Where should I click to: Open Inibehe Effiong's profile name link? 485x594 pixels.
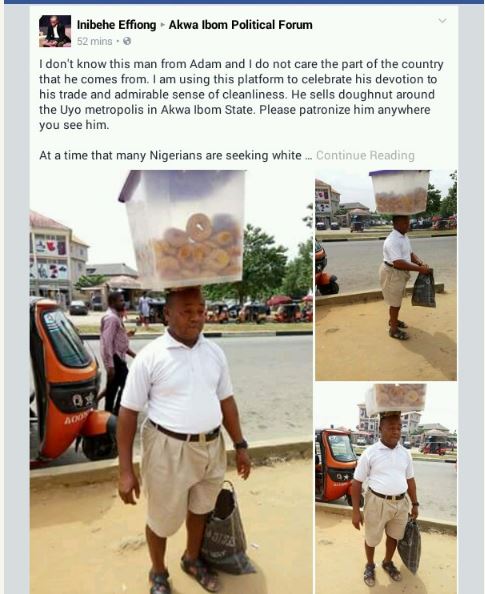click(116, 25)
